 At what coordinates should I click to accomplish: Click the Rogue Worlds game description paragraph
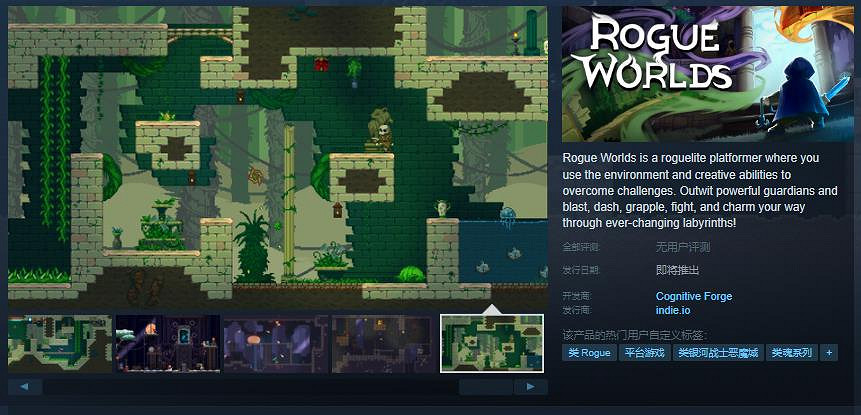pos(700,190)
